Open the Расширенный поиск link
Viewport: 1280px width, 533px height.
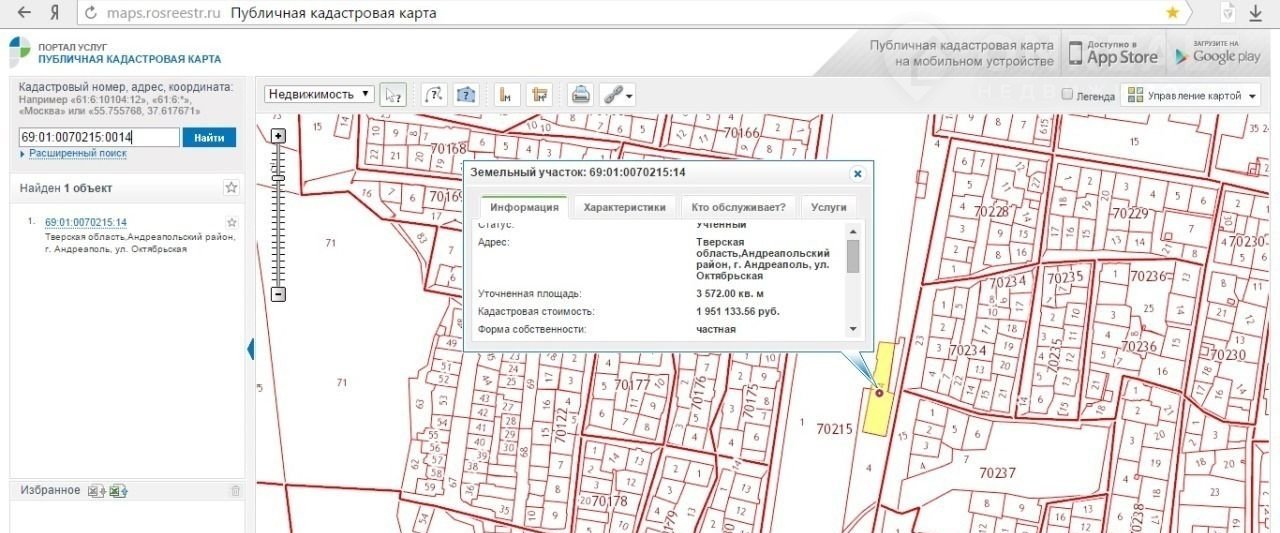click(x=77, y=154)
